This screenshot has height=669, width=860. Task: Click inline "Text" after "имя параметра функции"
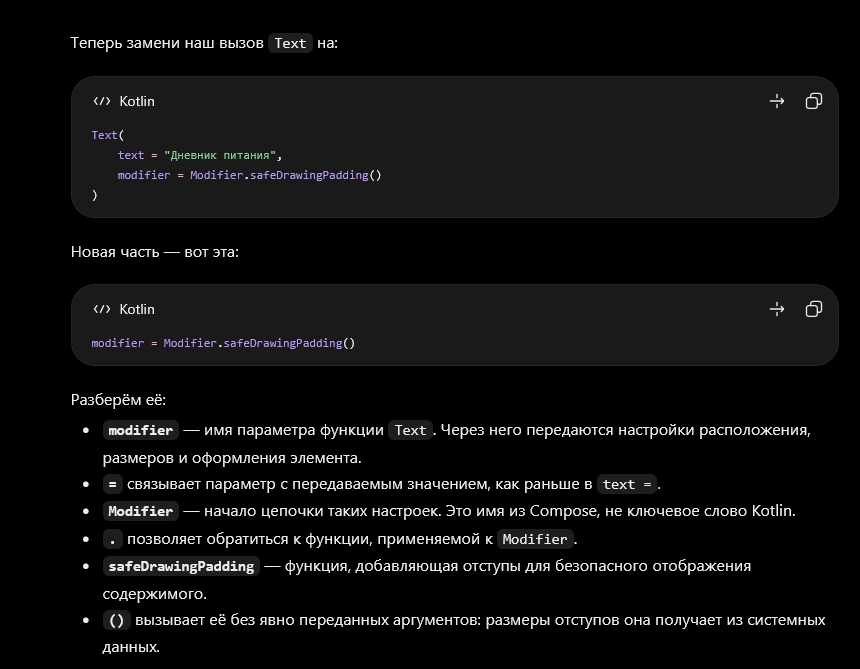point(410,430)
